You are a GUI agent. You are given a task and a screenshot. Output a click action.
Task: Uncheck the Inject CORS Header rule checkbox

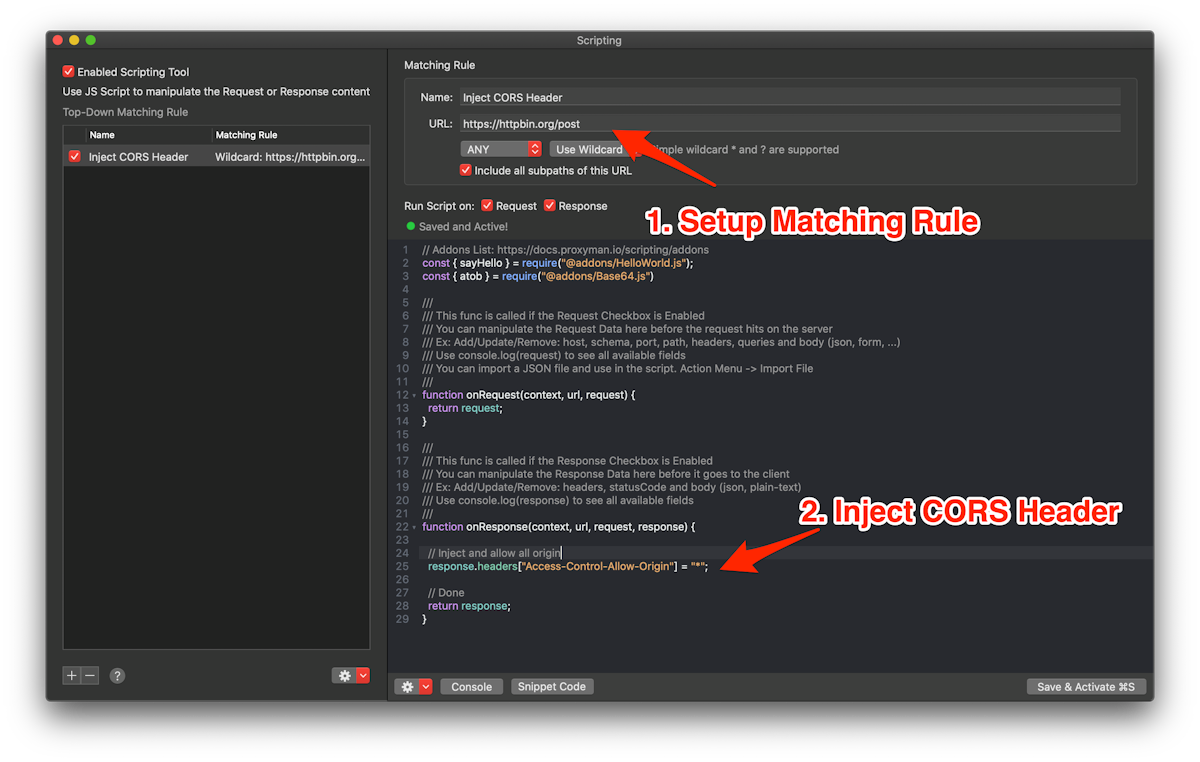point(74,156)
